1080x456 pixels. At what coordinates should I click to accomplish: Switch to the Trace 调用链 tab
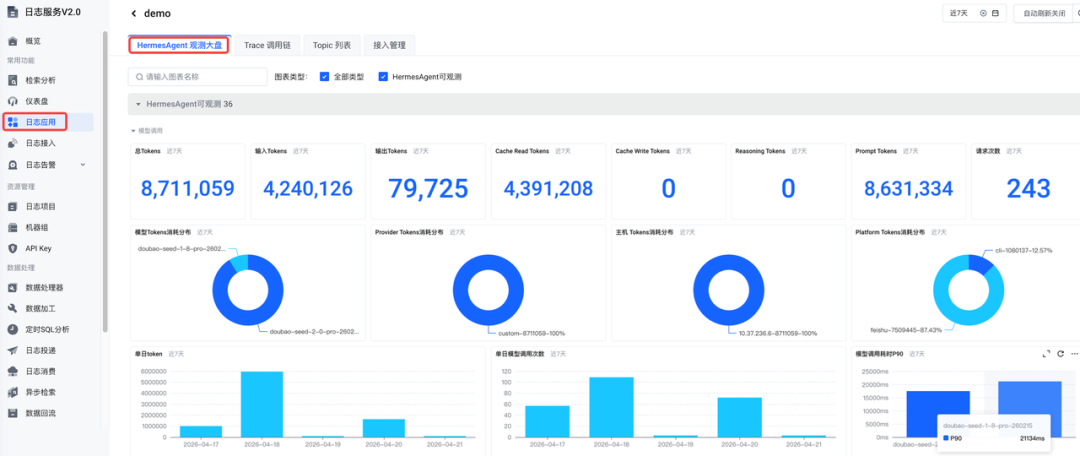(267, 45)
